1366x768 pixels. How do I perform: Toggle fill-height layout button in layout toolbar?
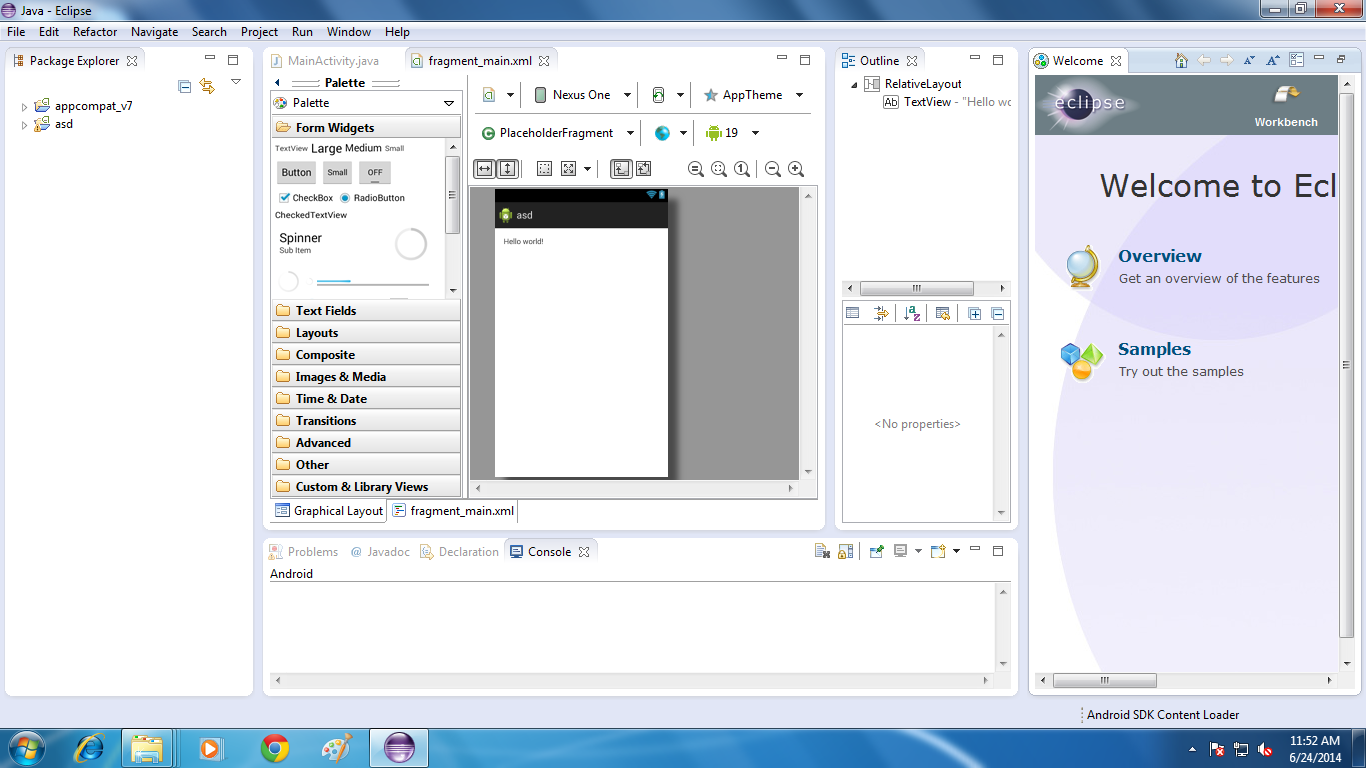tap(507, 168)
